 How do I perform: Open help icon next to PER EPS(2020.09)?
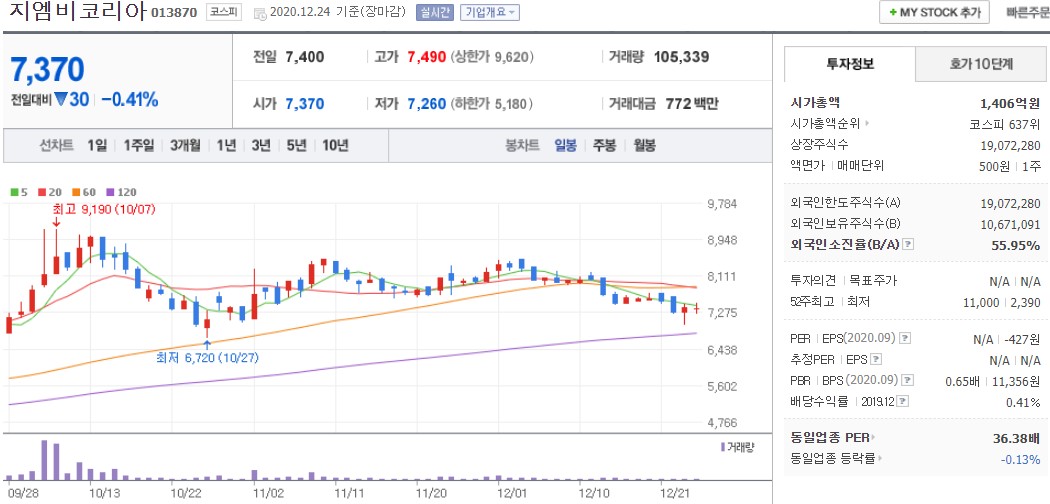(905, 338)
